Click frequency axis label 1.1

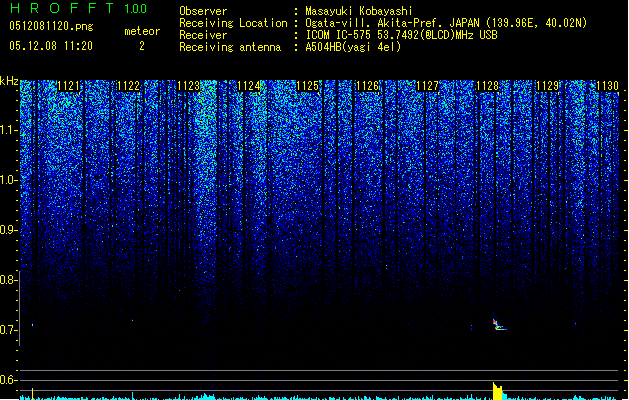click(9, 130)
